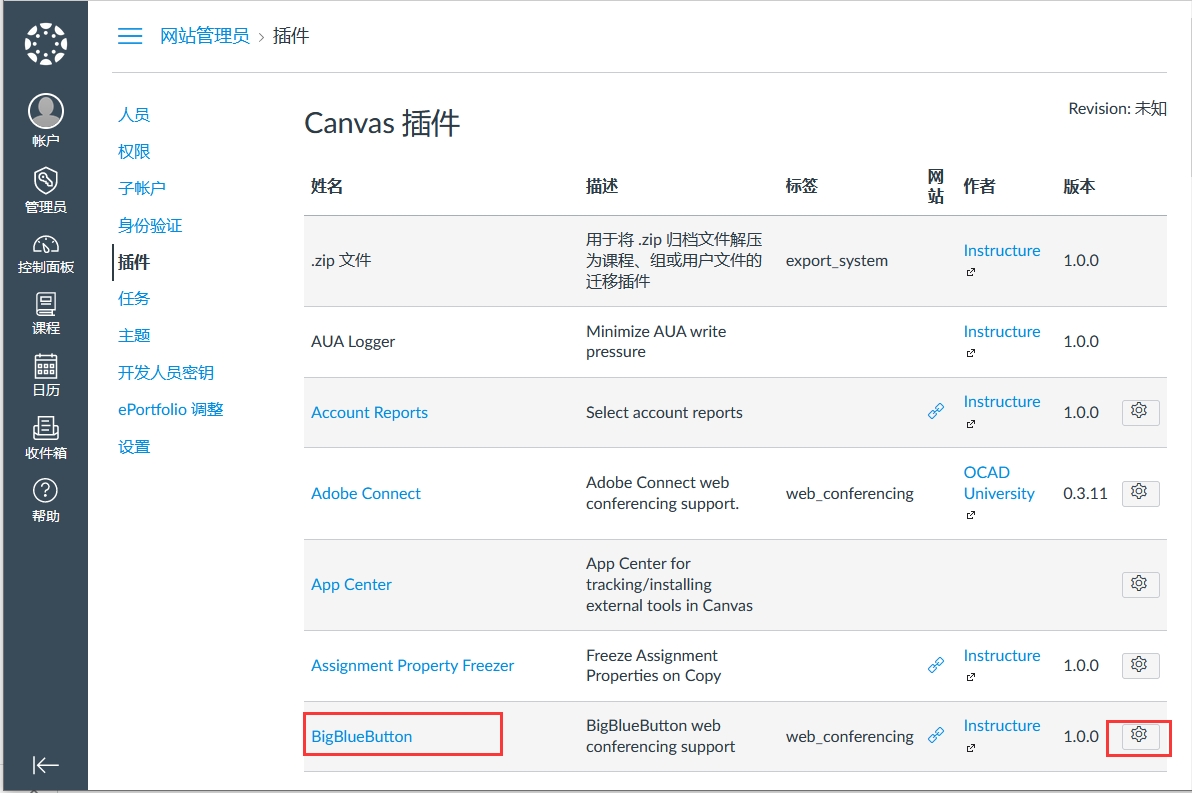Open the Account (帐户) avatar menu

click(45, 112)
